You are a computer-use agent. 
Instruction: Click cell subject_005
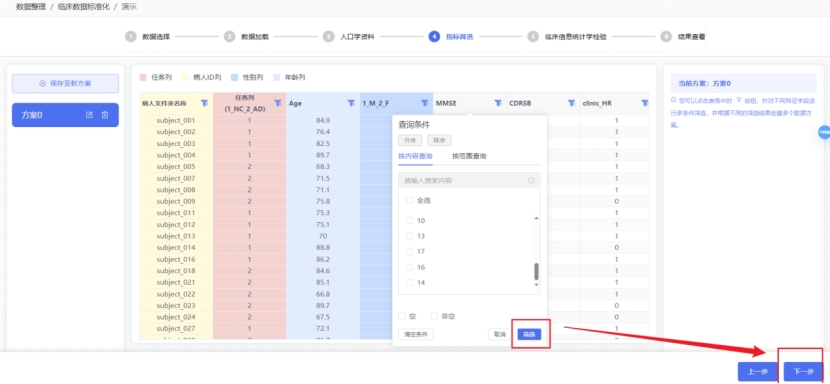176,166
